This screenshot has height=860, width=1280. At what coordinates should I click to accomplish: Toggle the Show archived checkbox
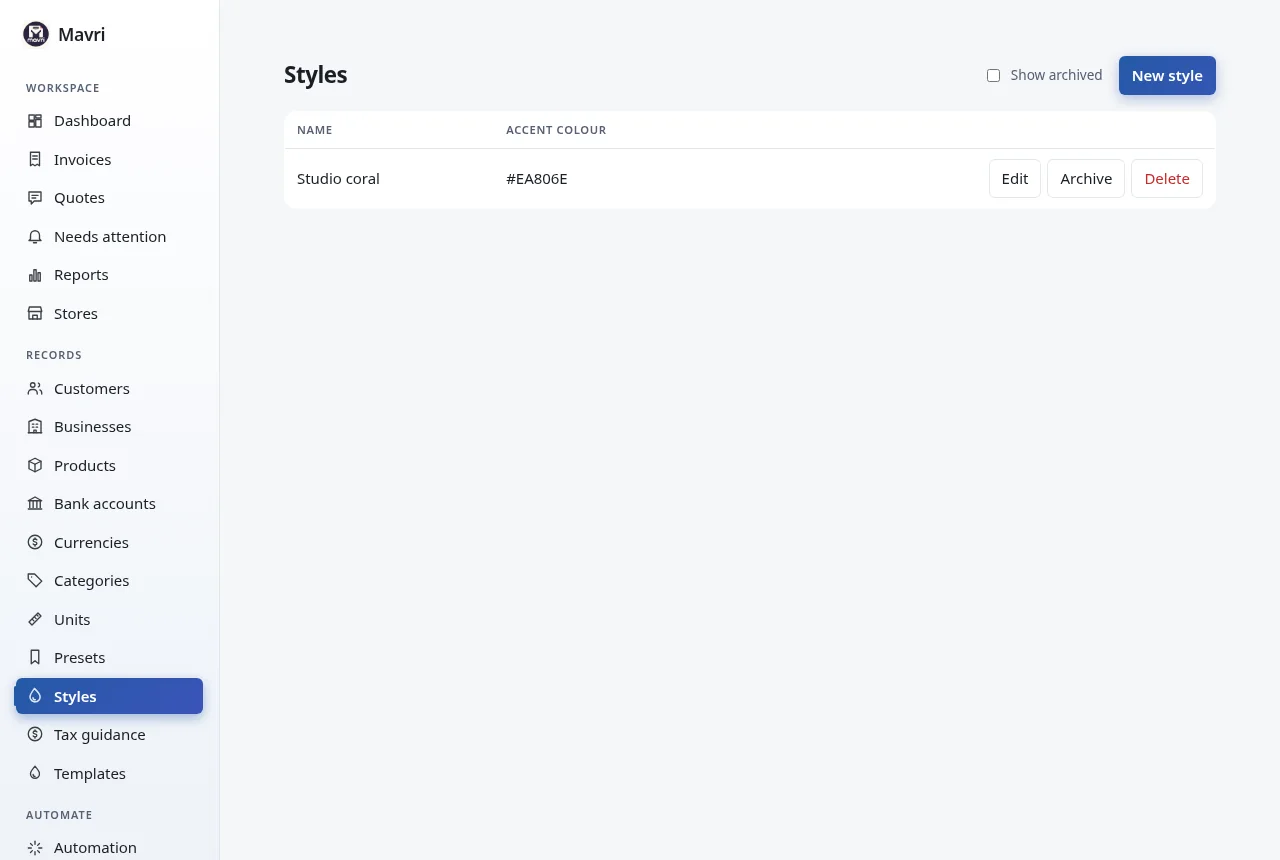tap(993, 76)
